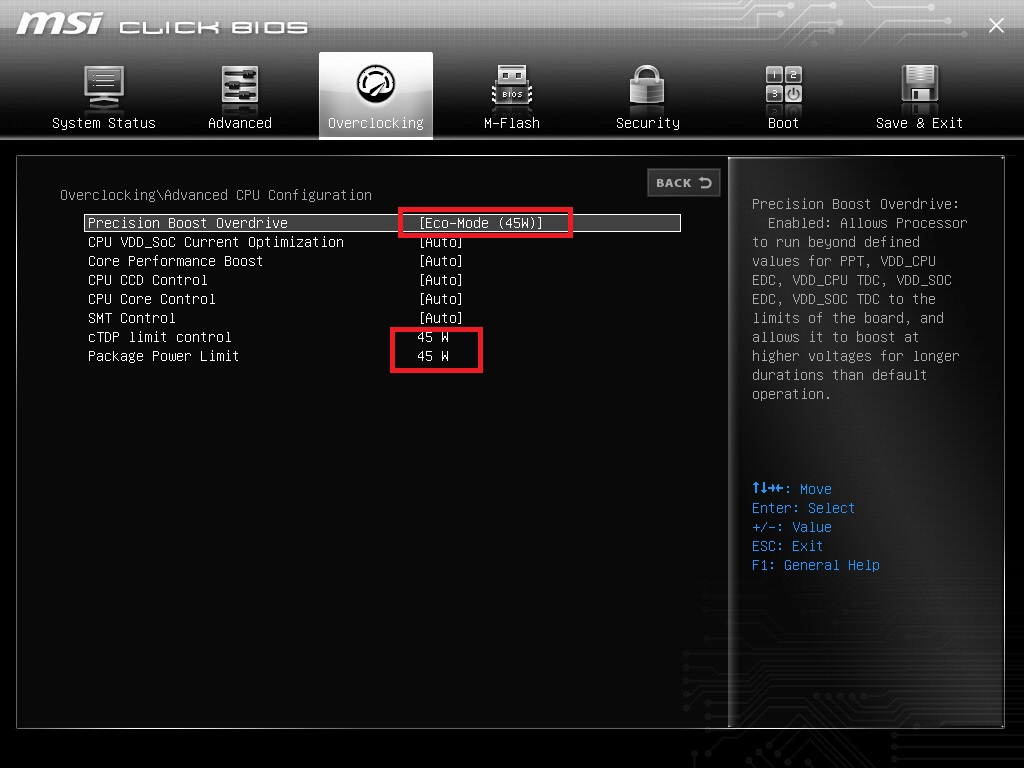The height and width of the screenshot is (768, 1024).
Task: Open the Security padlock icon
Action: [647, 85]
